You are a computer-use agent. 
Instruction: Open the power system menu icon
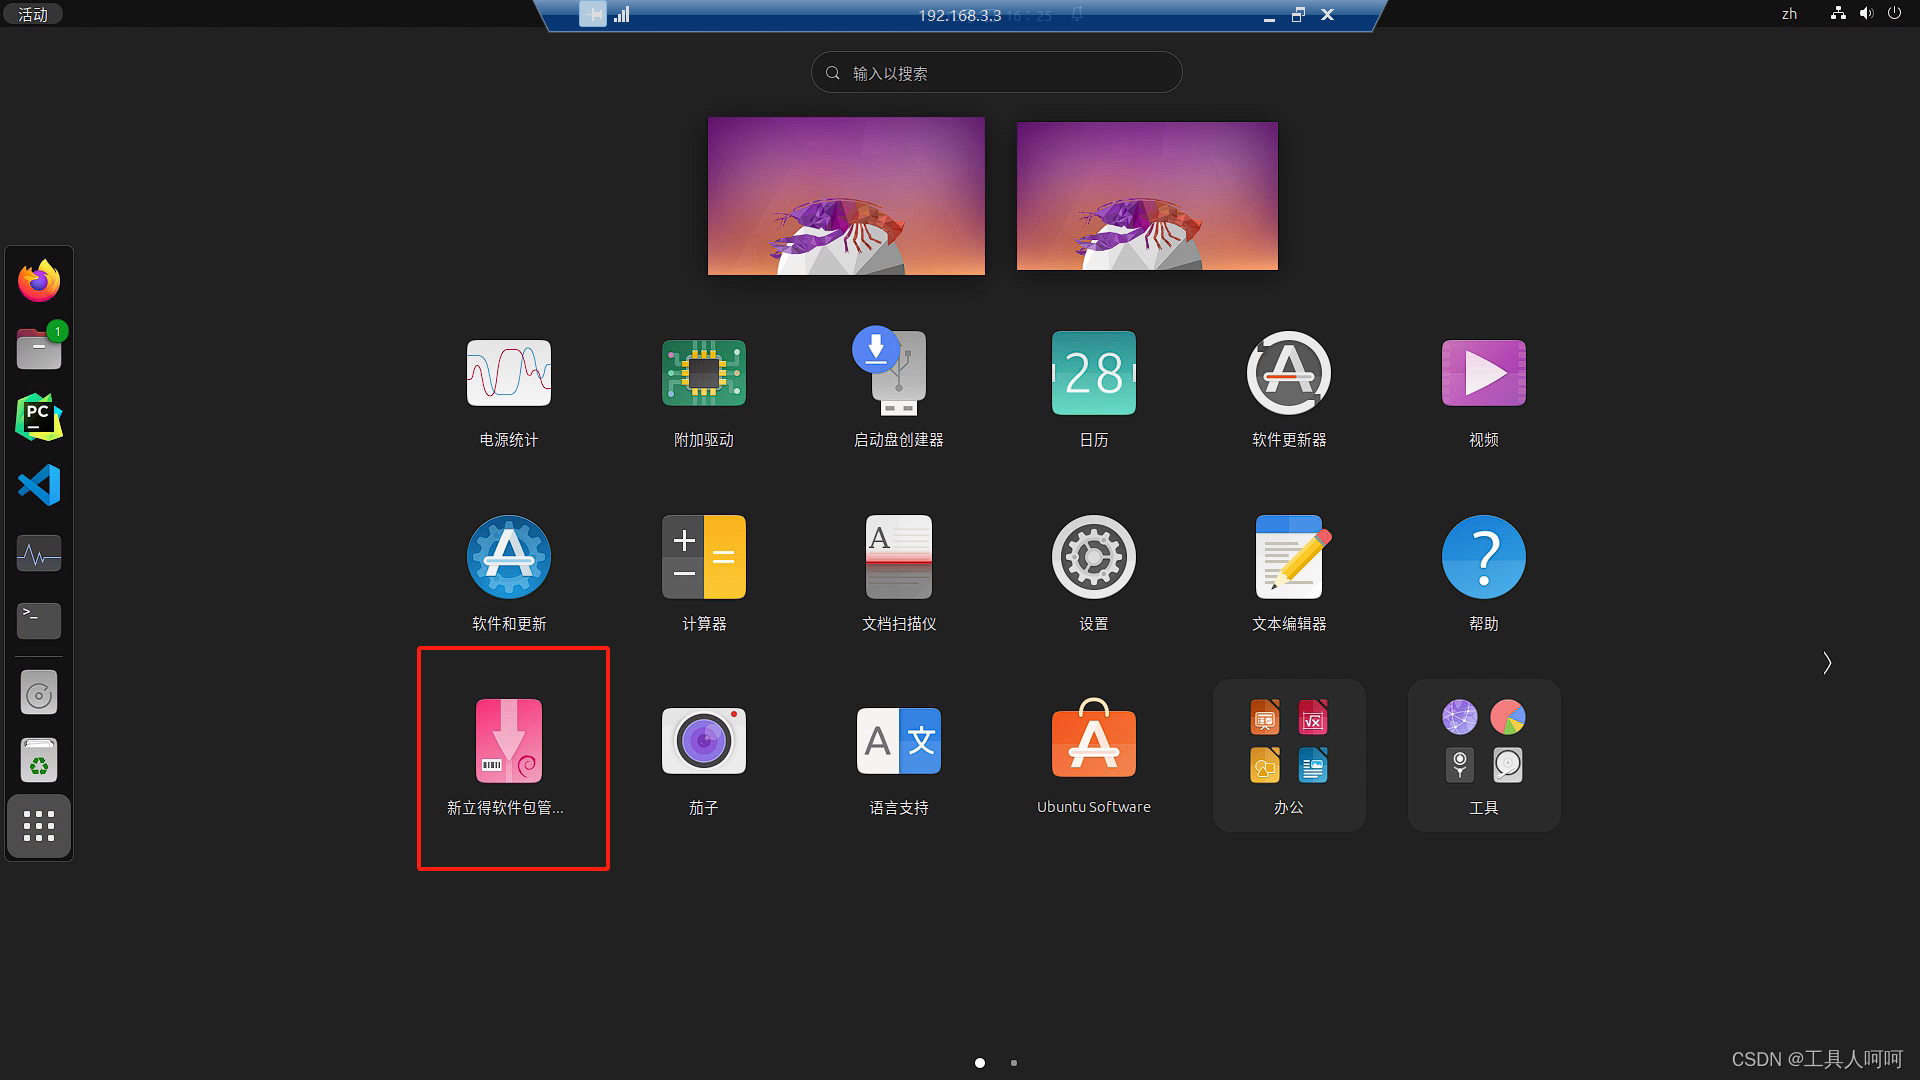tap(1894, 14)
